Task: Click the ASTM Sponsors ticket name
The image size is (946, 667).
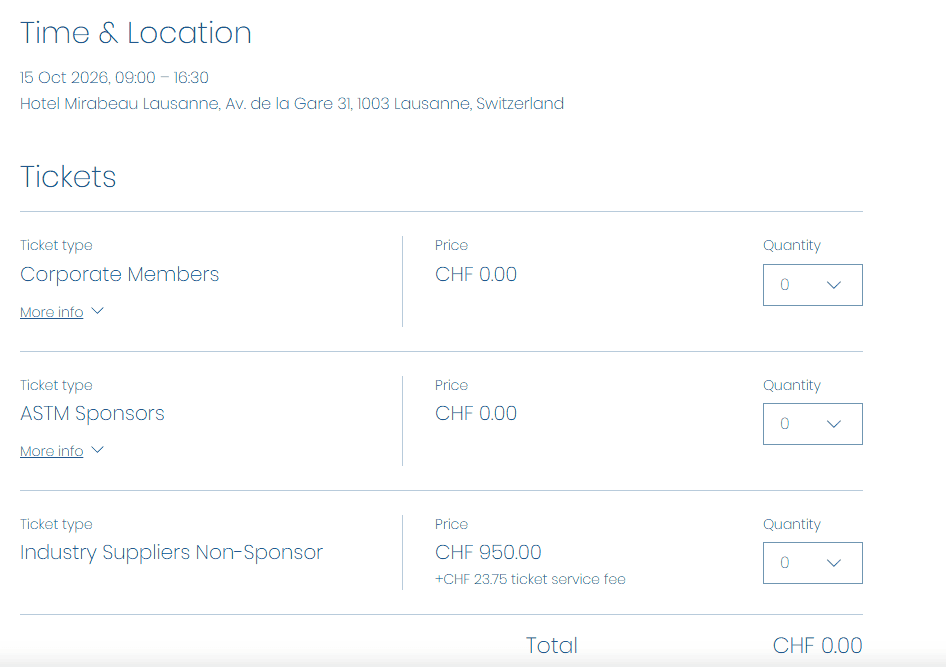Action: click(92, 414)
